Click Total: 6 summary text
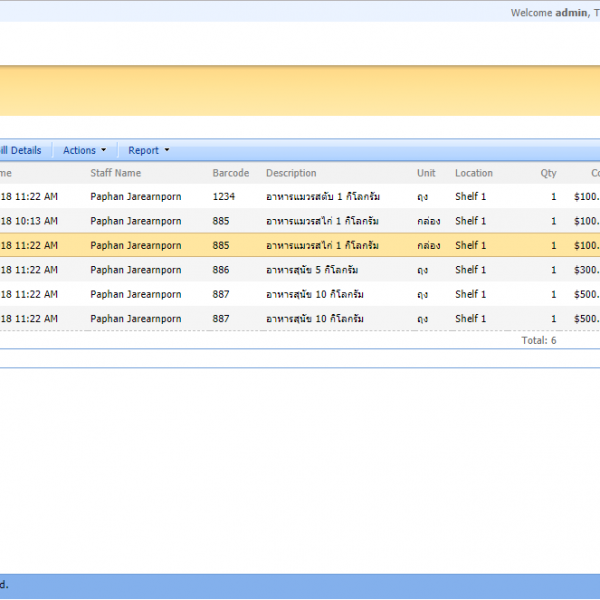This screenshot has height=600, width=600. (539, 340)
